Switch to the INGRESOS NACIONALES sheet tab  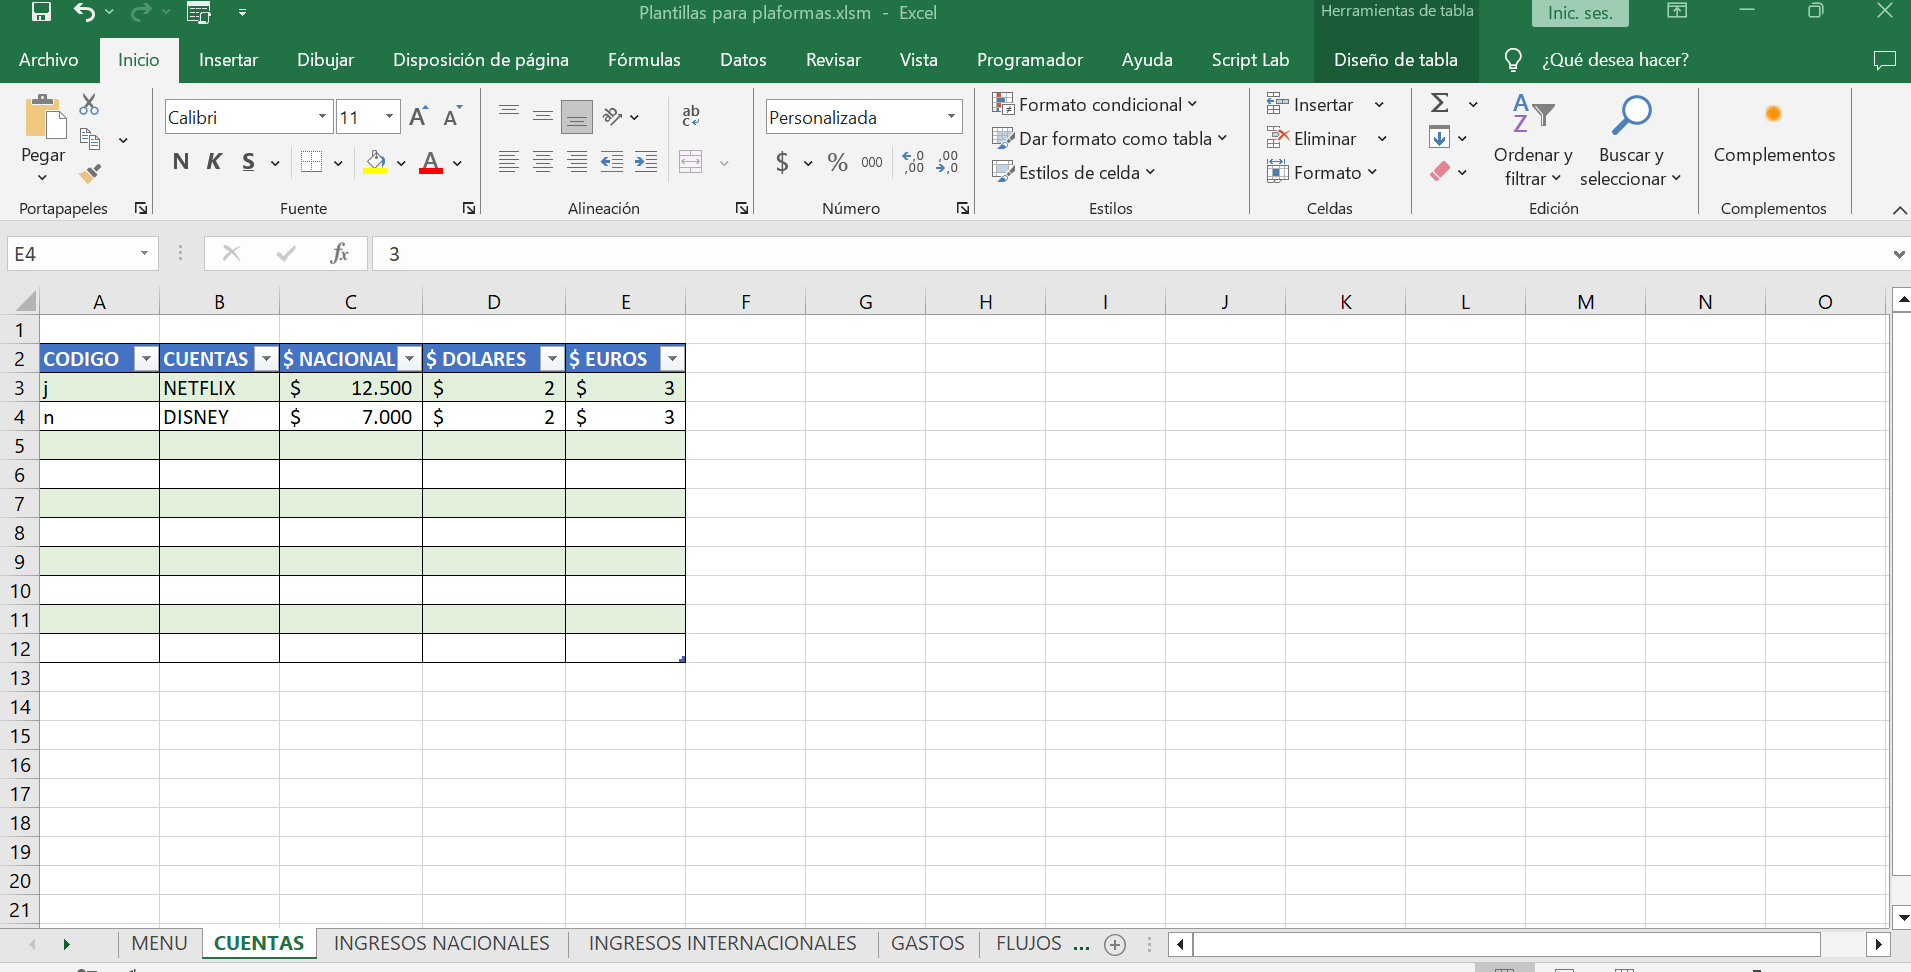pyautogui.click(x=441, y=943)
